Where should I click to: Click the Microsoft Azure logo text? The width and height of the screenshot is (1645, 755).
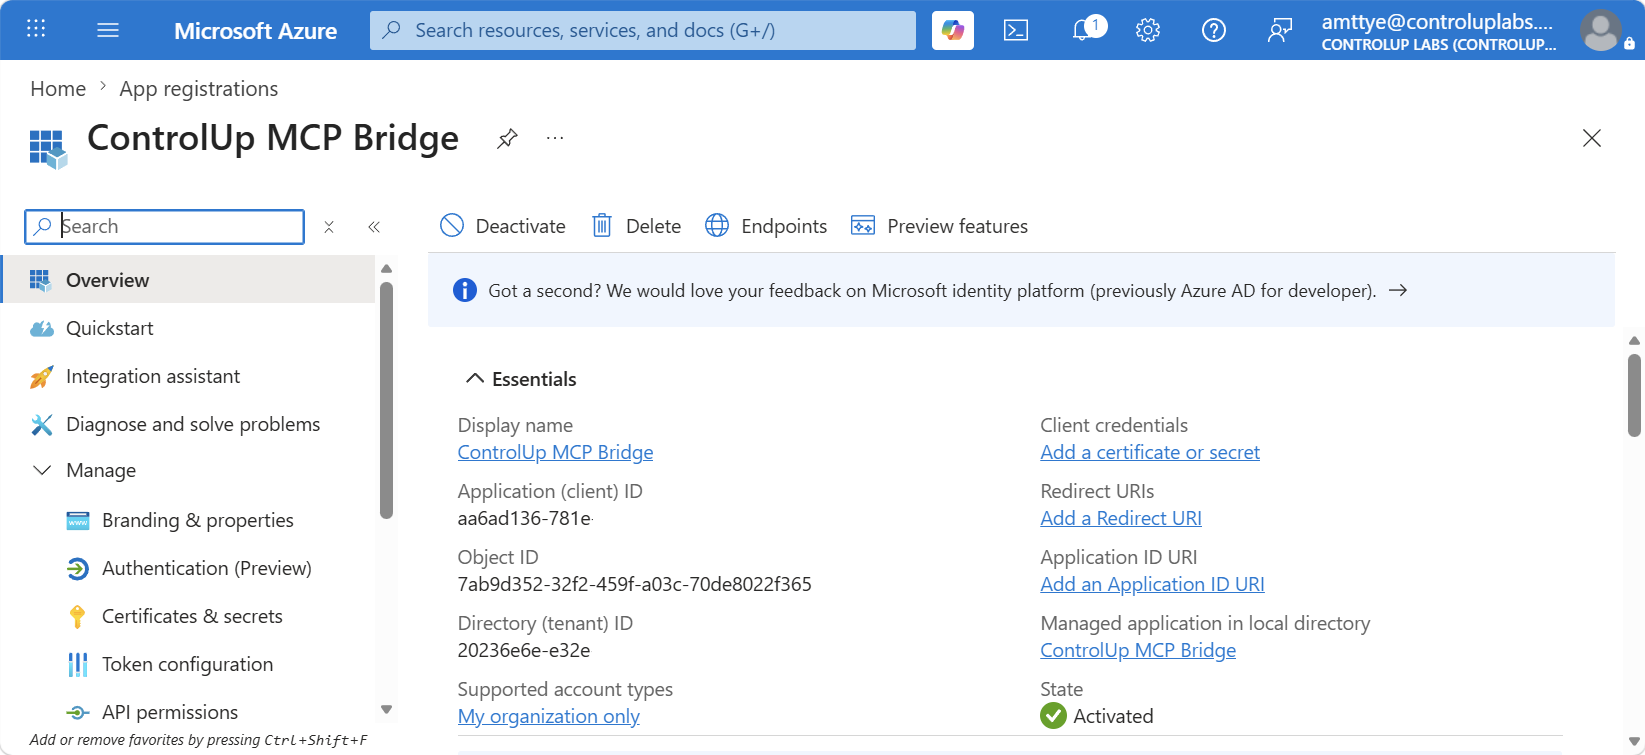coord(255,31)
